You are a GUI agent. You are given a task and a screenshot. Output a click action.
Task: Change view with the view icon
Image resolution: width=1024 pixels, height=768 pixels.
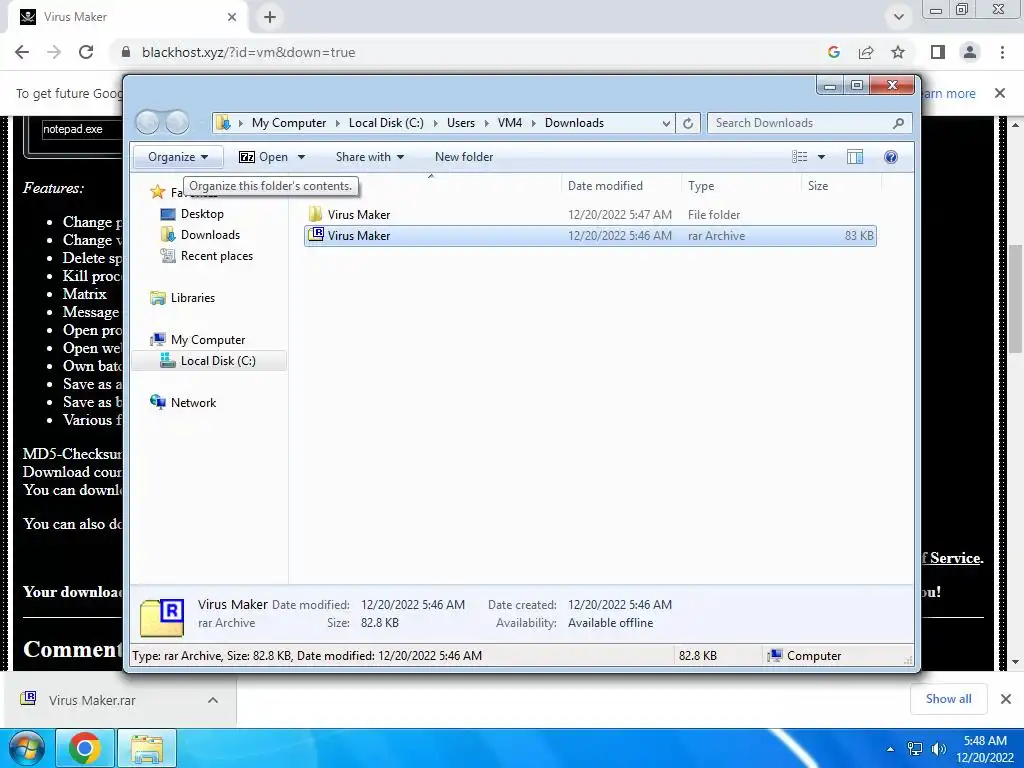click(x=799, y=157)
